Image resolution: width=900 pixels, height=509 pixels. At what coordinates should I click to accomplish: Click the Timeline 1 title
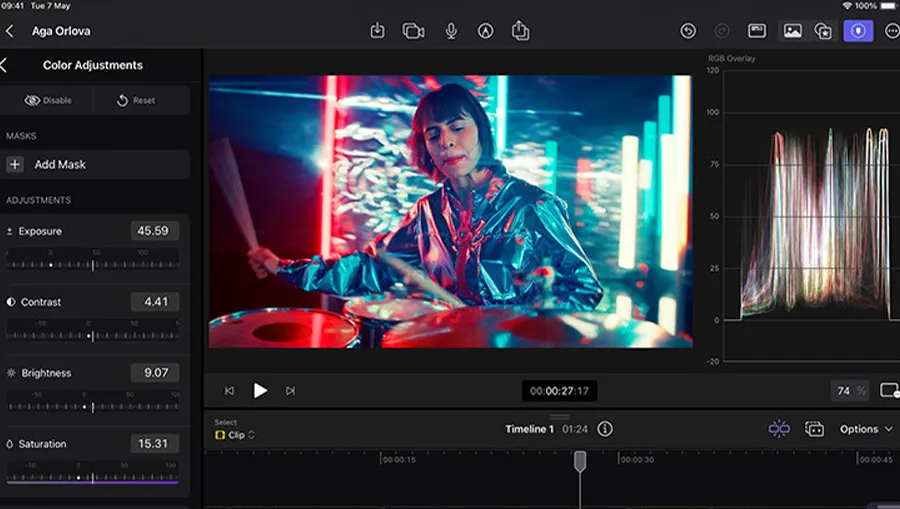[x=529, y=429]
